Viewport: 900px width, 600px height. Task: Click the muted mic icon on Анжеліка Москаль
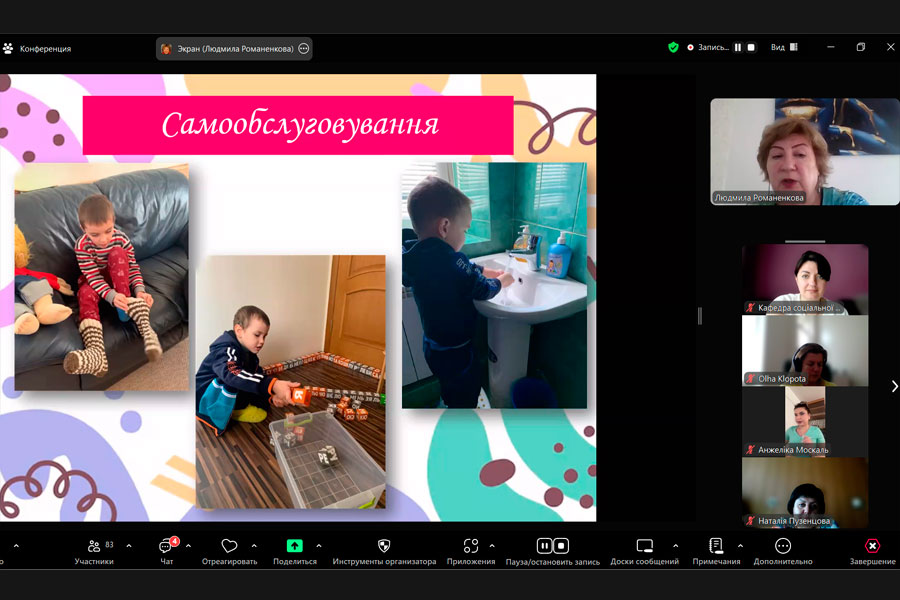(750, 450)
